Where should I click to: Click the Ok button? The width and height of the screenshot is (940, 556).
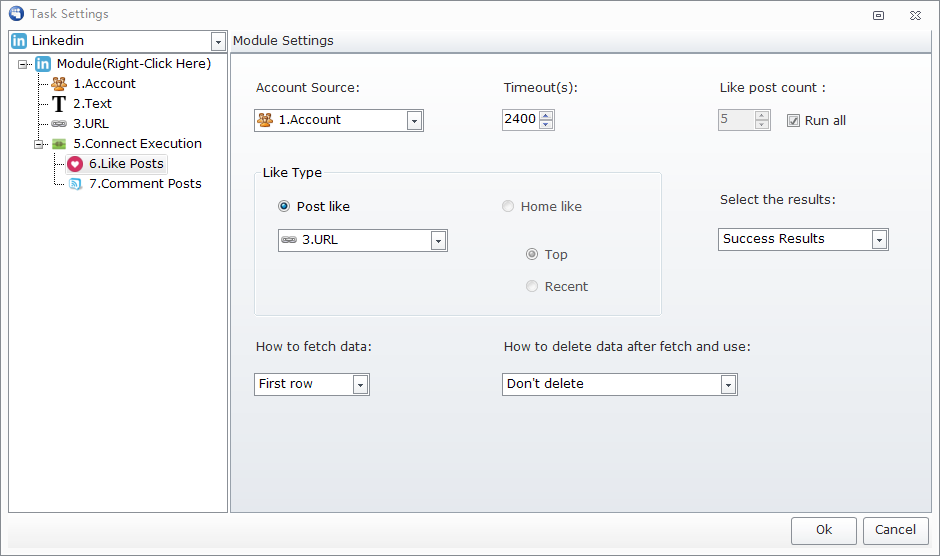823,530
